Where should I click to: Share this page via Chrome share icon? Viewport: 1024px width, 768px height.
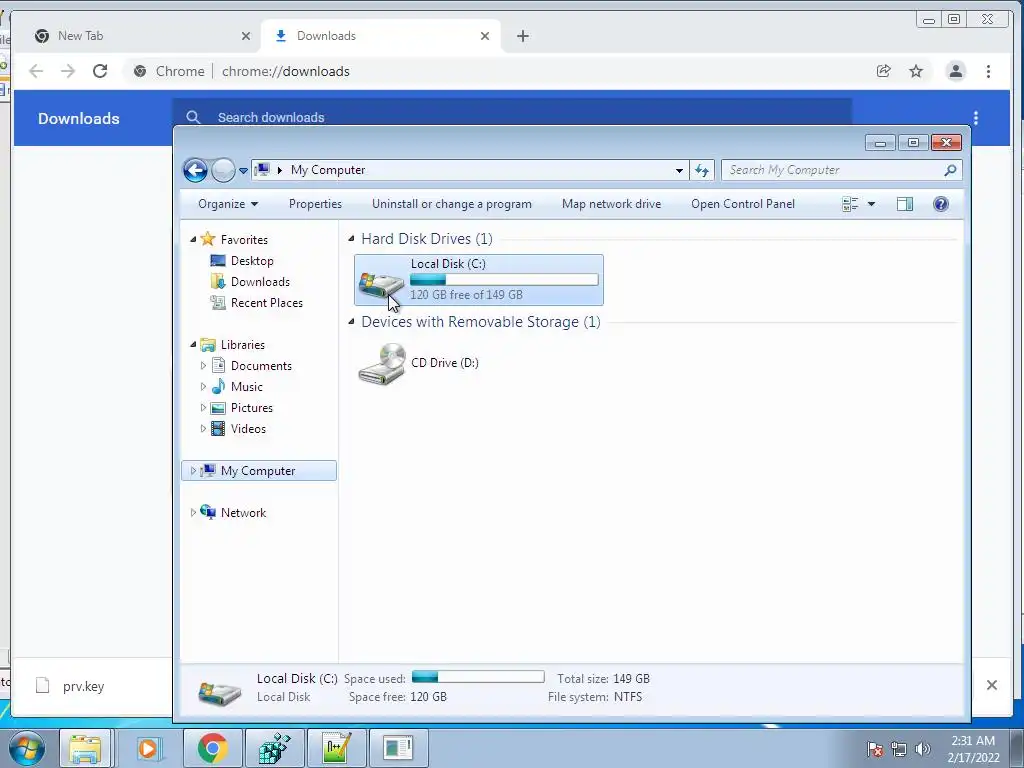tap(884, 71)
